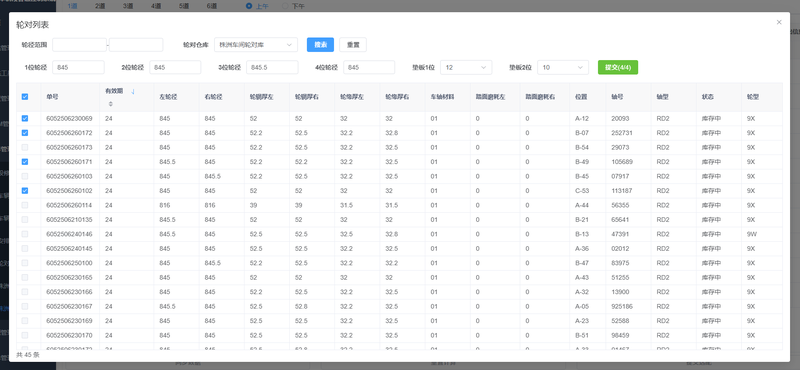
Task: Check the row 6052506260114 checkbox
Action: [25, 205]
